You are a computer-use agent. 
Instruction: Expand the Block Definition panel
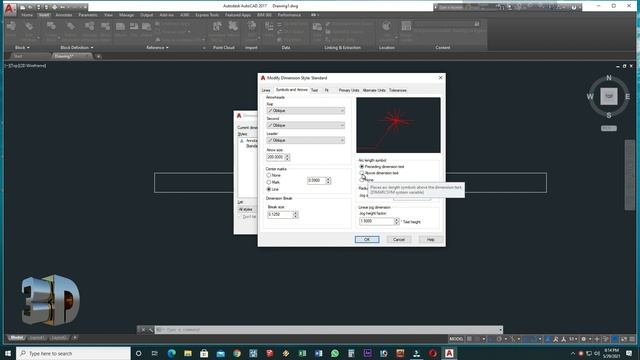click(x=77, y=47)
